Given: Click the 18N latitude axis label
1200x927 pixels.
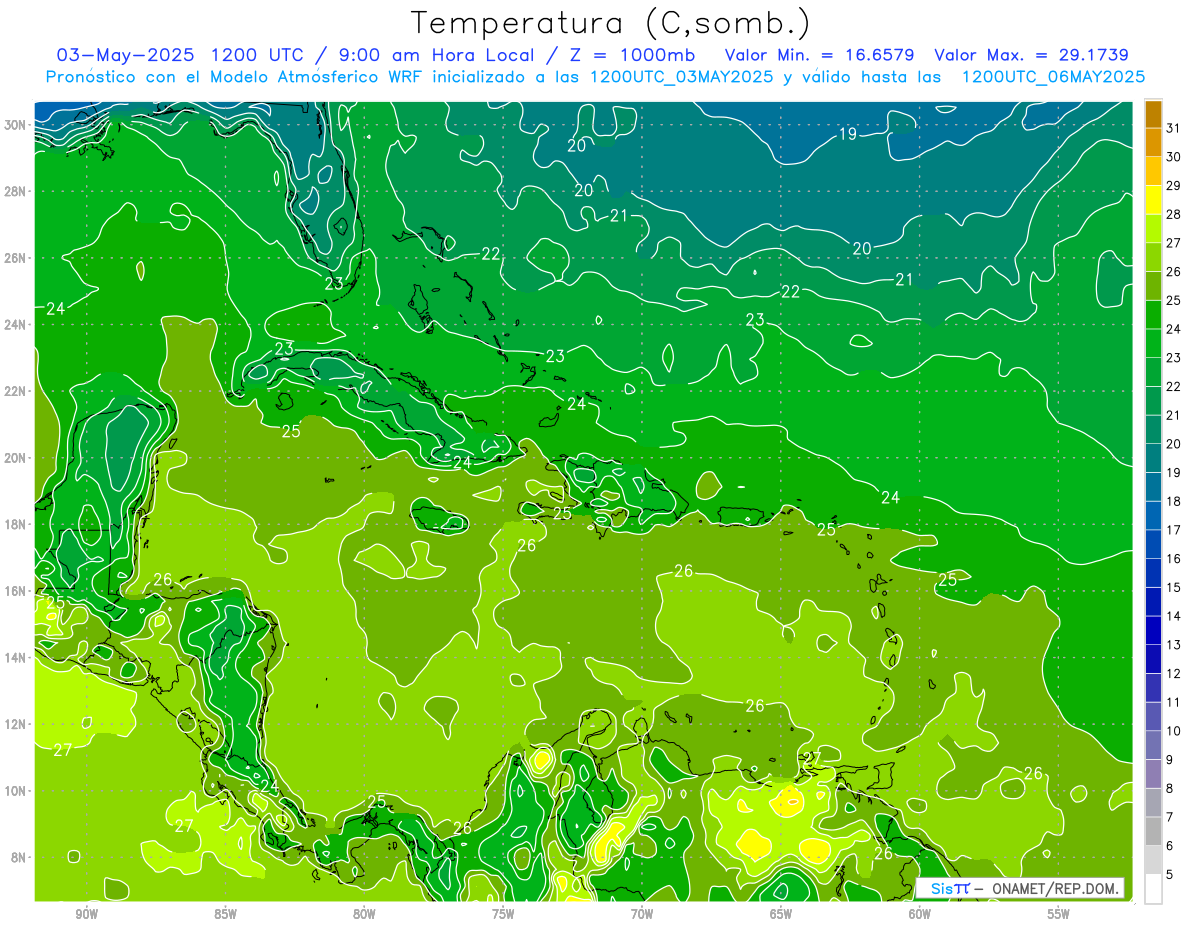Looking at the screenshot, I should tap(15, 524).
